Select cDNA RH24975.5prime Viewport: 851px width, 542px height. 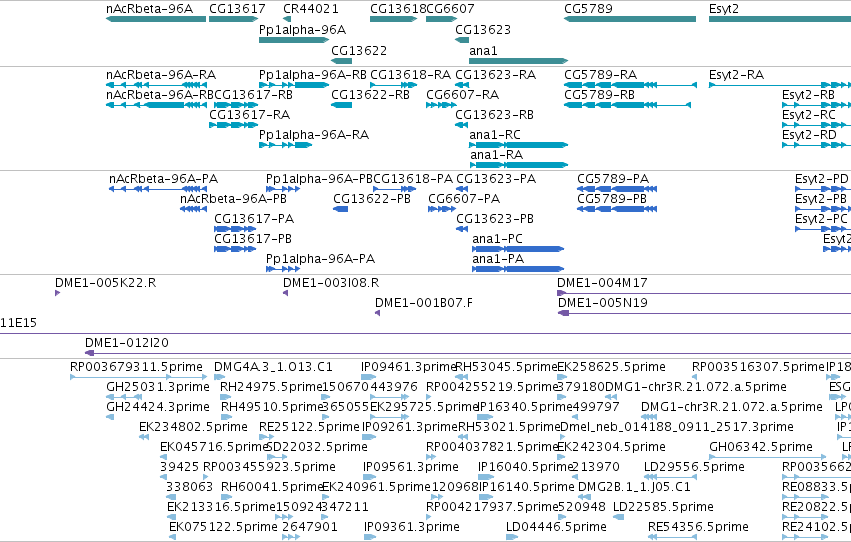click(226, 397)
